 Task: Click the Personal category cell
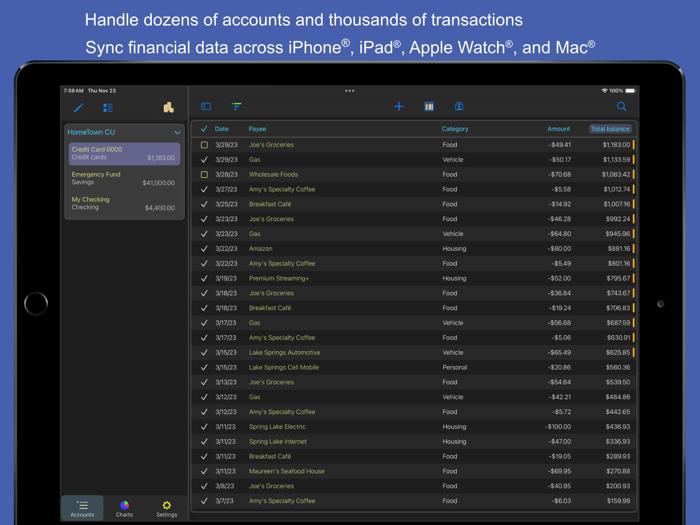point(454,367)
